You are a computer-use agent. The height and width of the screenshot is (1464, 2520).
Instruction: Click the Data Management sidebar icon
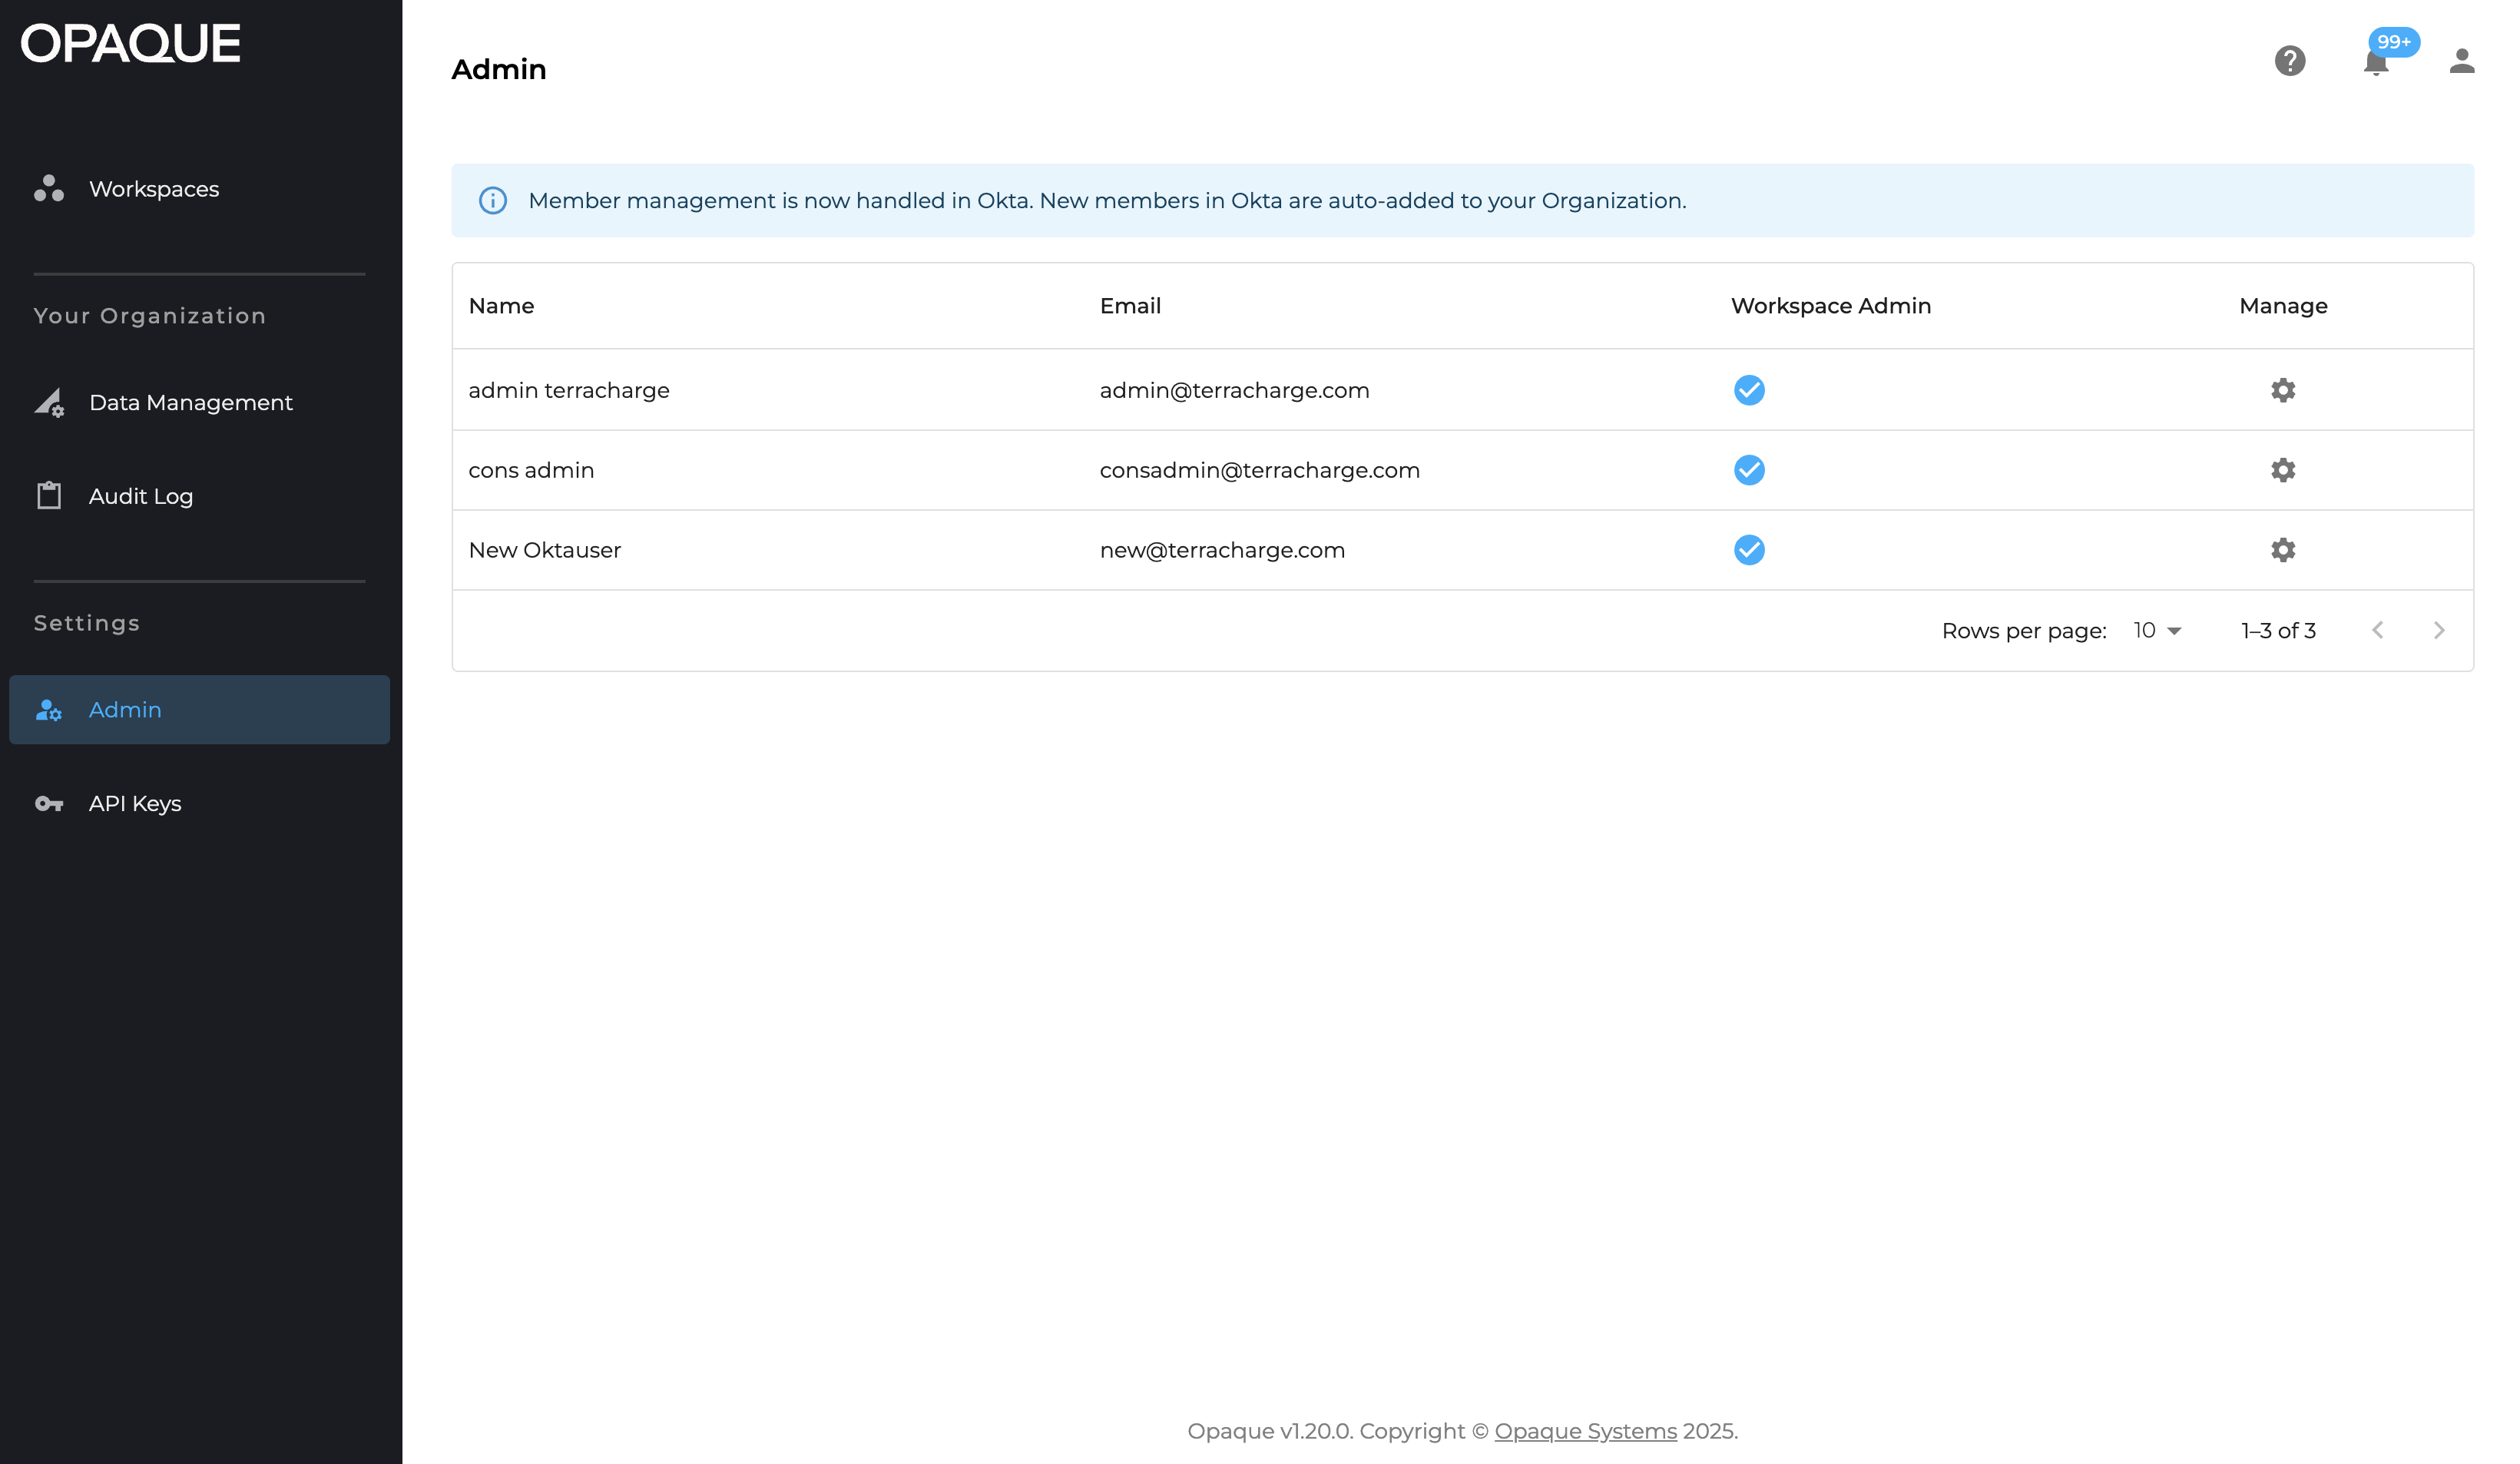[x=49, y=402]
